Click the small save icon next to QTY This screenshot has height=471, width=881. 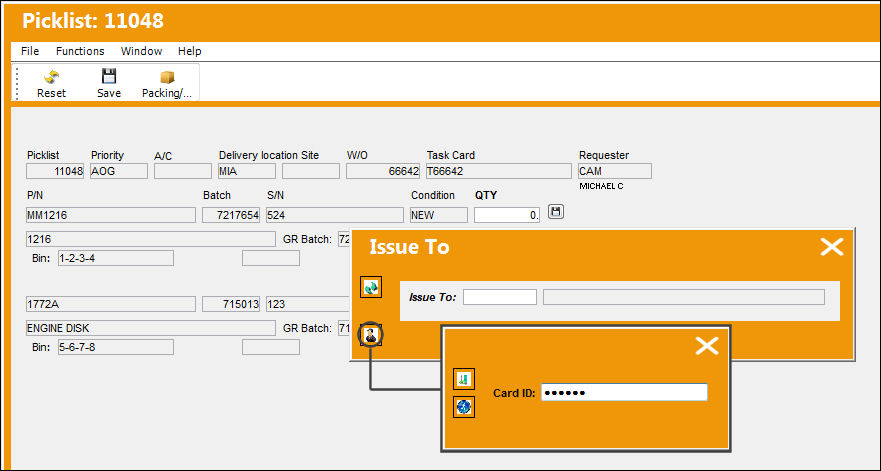(x=556, y=212)
